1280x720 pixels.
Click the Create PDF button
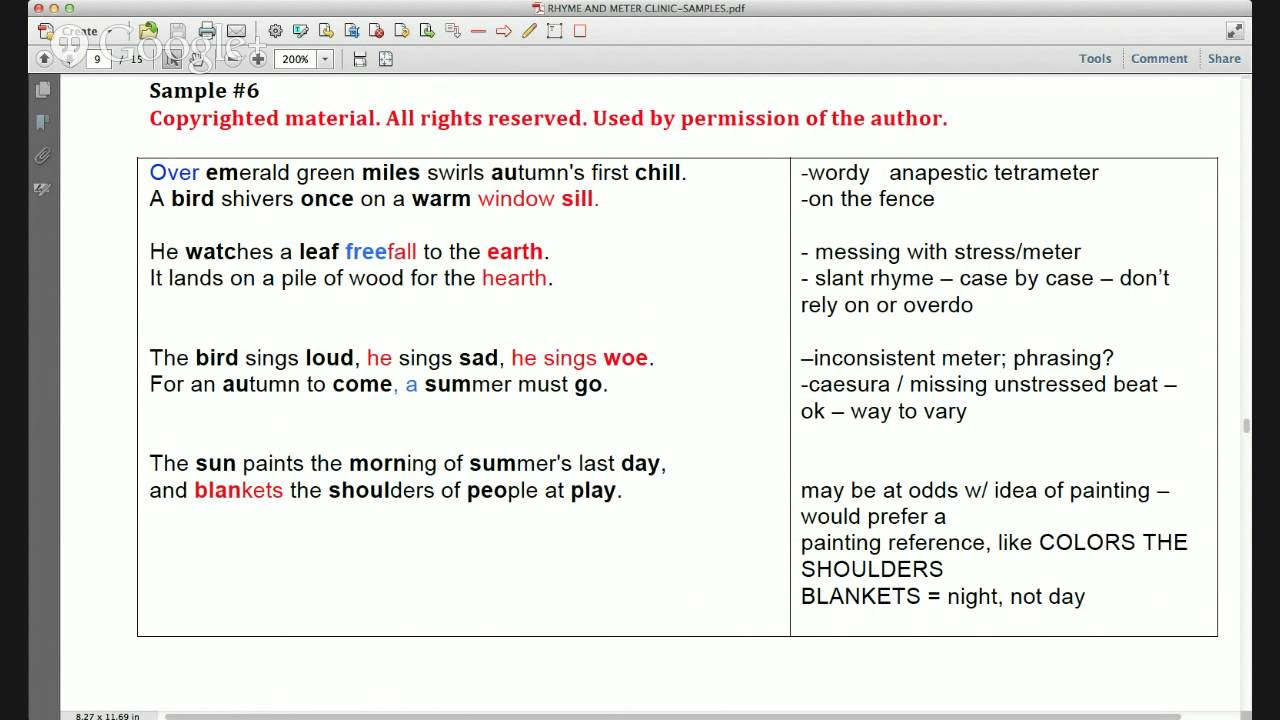(70, 31)
